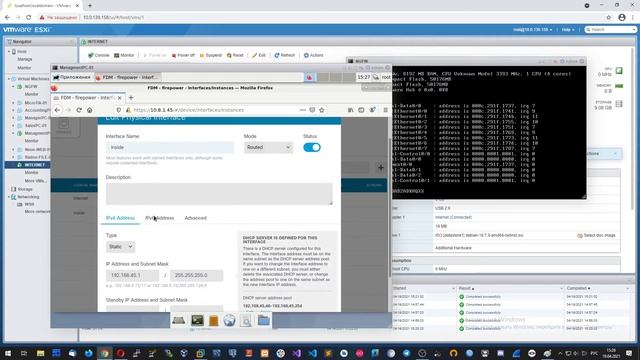640x360 pixels.
Task: Click the Description text area
Action: pos(219,193)
